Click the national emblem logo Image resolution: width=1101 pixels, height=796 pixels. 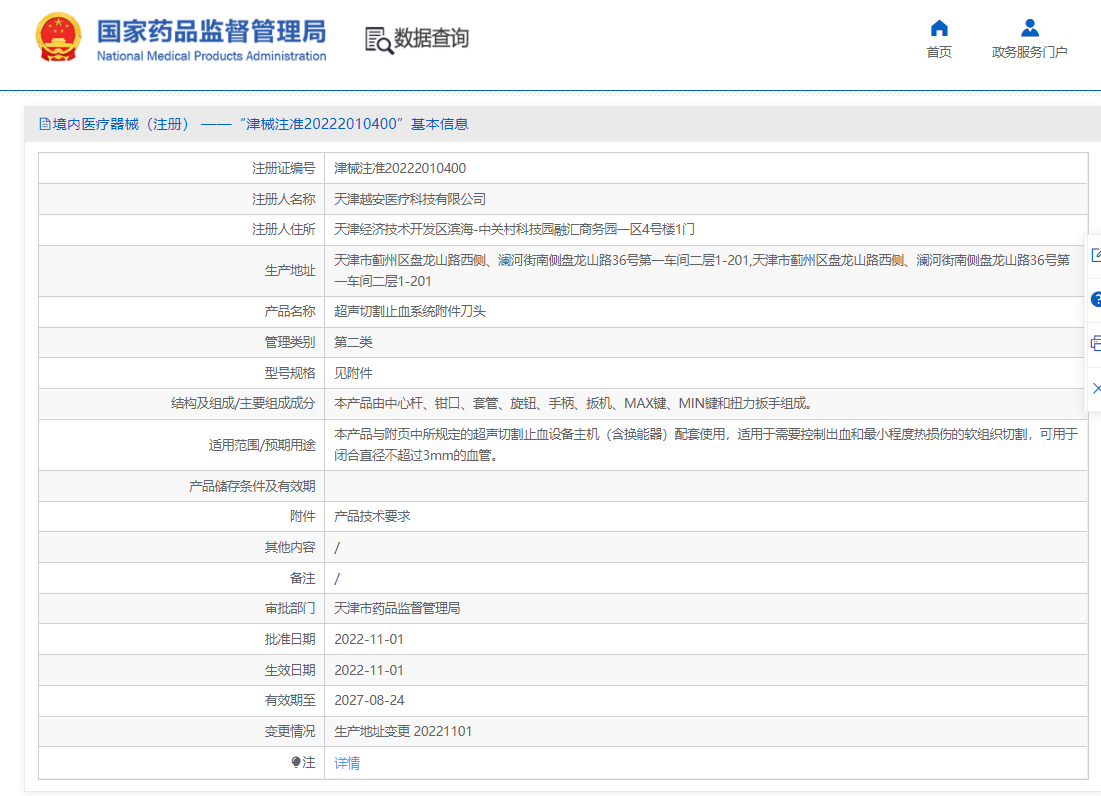point(58,37)
